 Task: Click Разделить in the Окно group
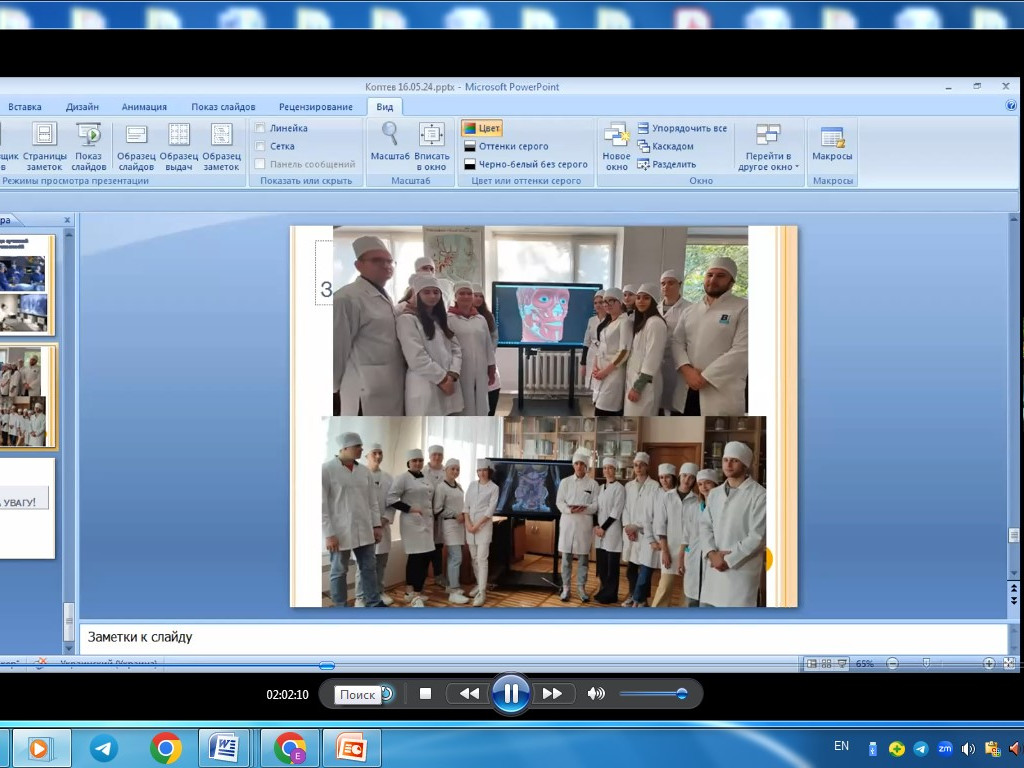tap(667, 165)
